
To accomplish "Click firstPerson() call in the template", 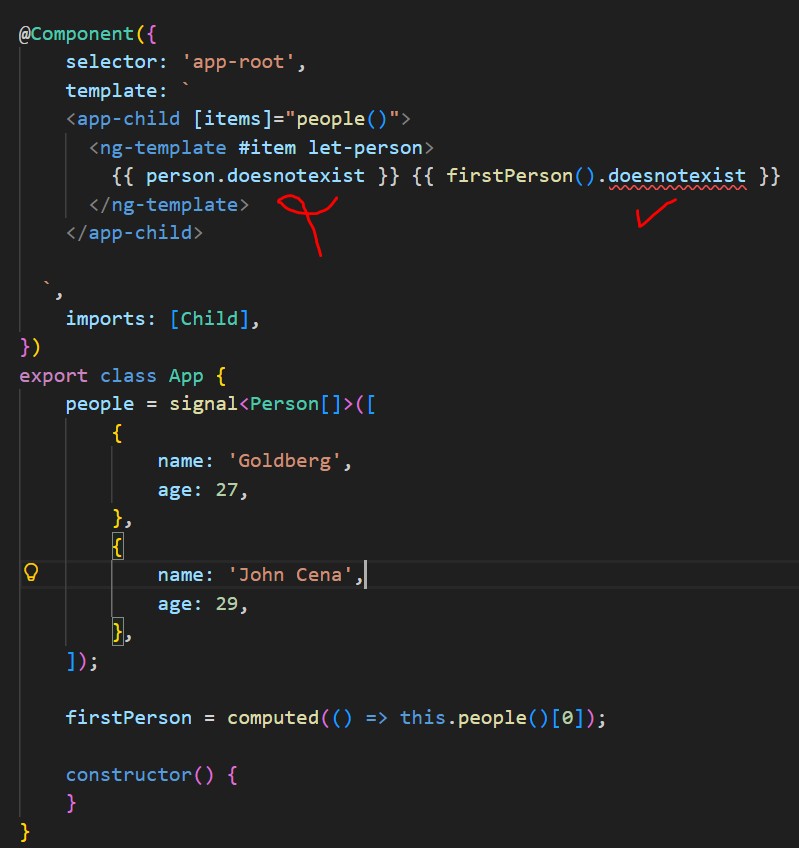I will 520,176.
